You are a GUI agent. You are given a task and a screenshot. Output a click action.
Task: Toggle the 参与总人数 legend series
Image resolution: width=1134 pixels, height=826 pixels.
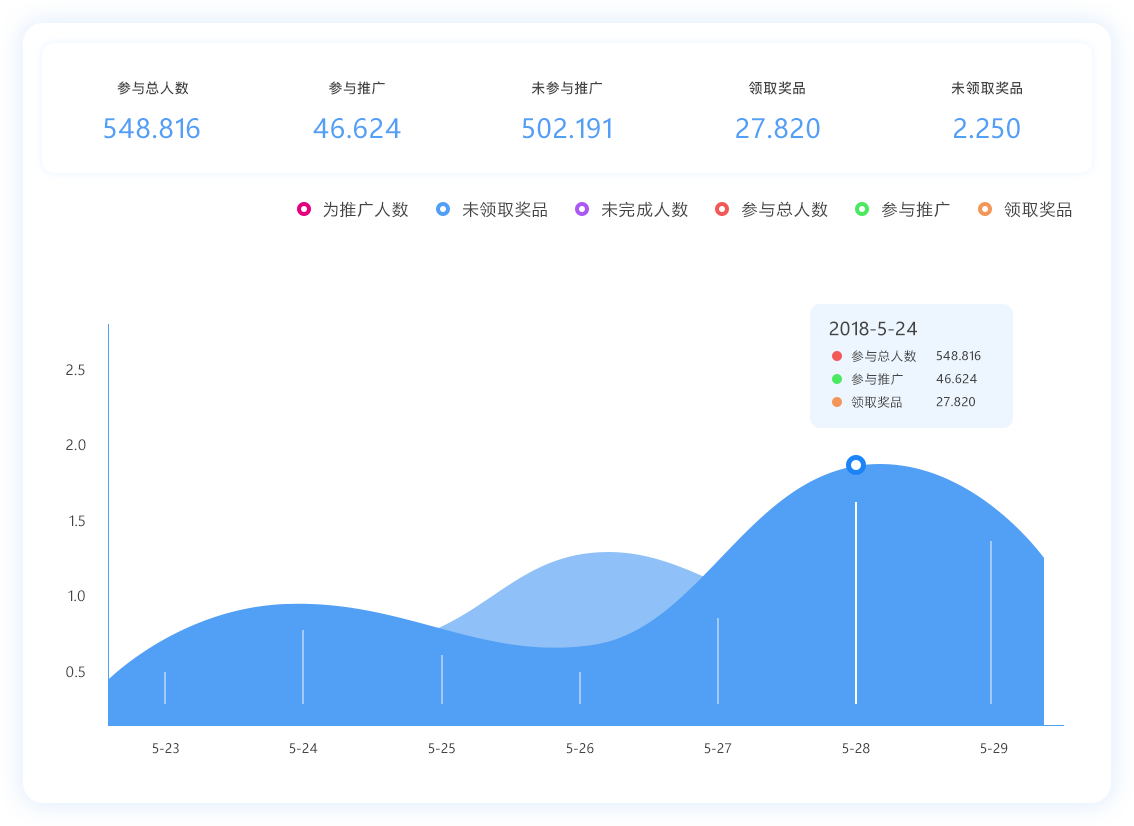click(771, 210)
